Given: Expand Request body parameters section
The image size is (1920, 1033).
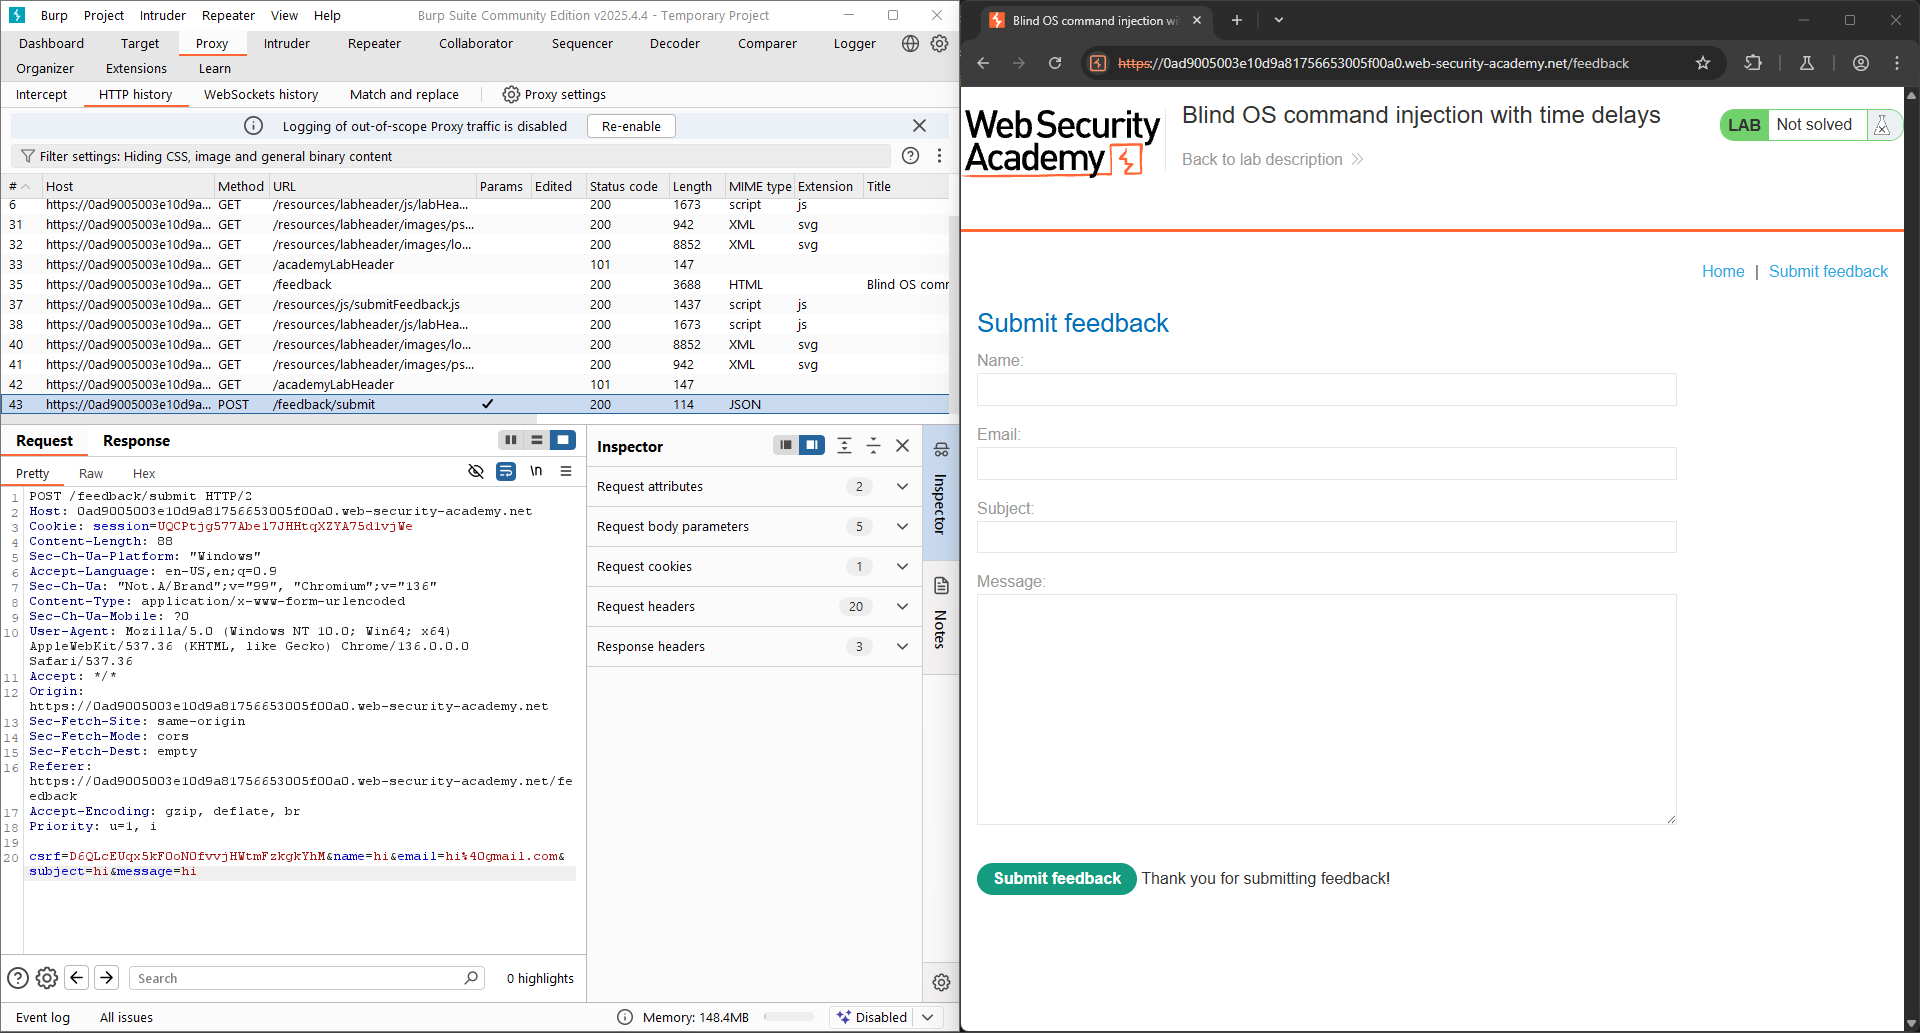Looking at the screenshot, I should [902, 527].
